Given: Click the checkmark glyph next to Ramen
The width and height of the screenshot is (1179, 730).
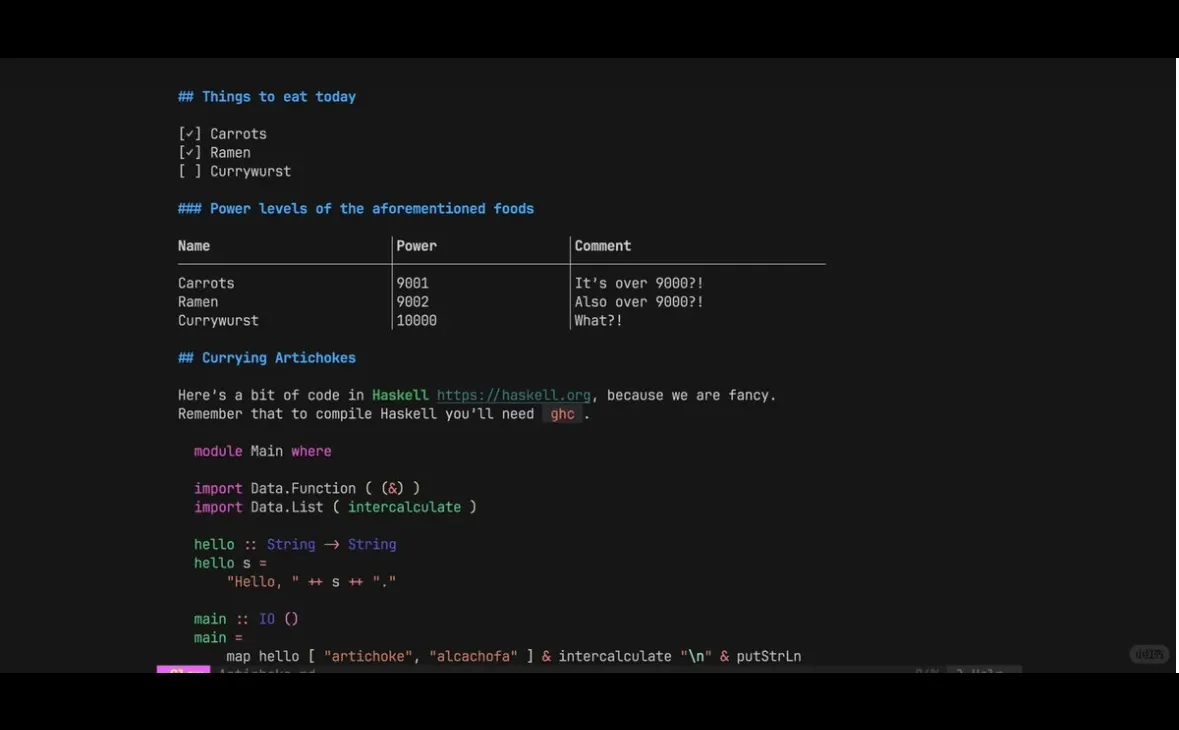Looking at the screenshot, I should 189,152.
